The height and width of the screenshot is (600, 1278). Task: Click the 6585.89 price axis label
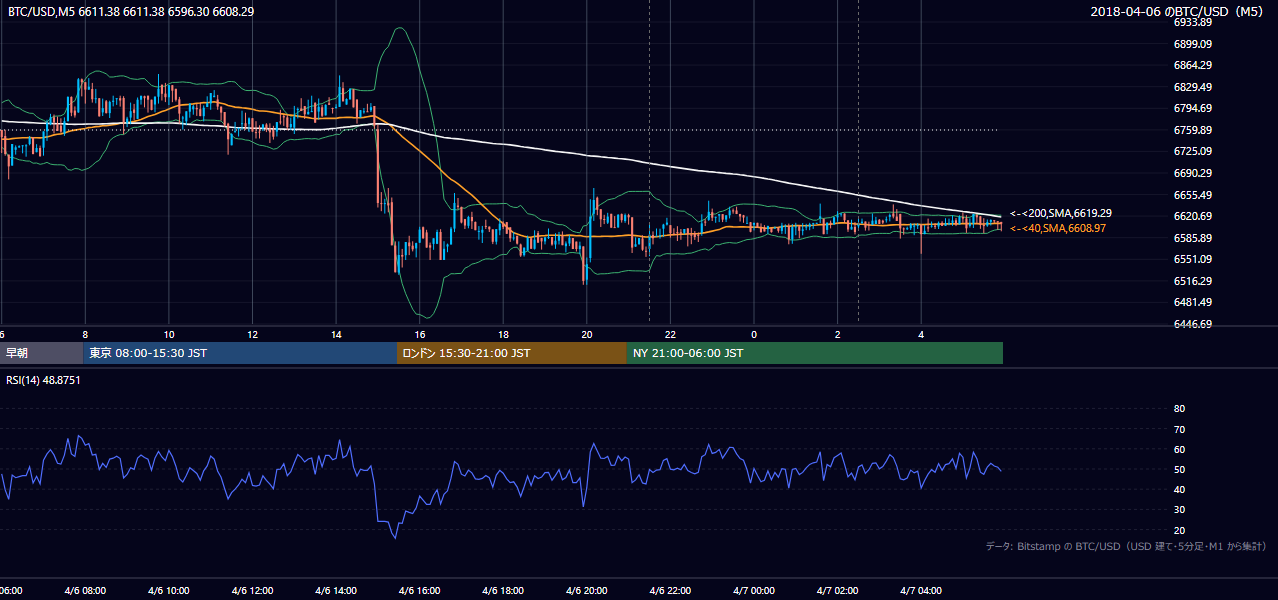pos(1193,238)
